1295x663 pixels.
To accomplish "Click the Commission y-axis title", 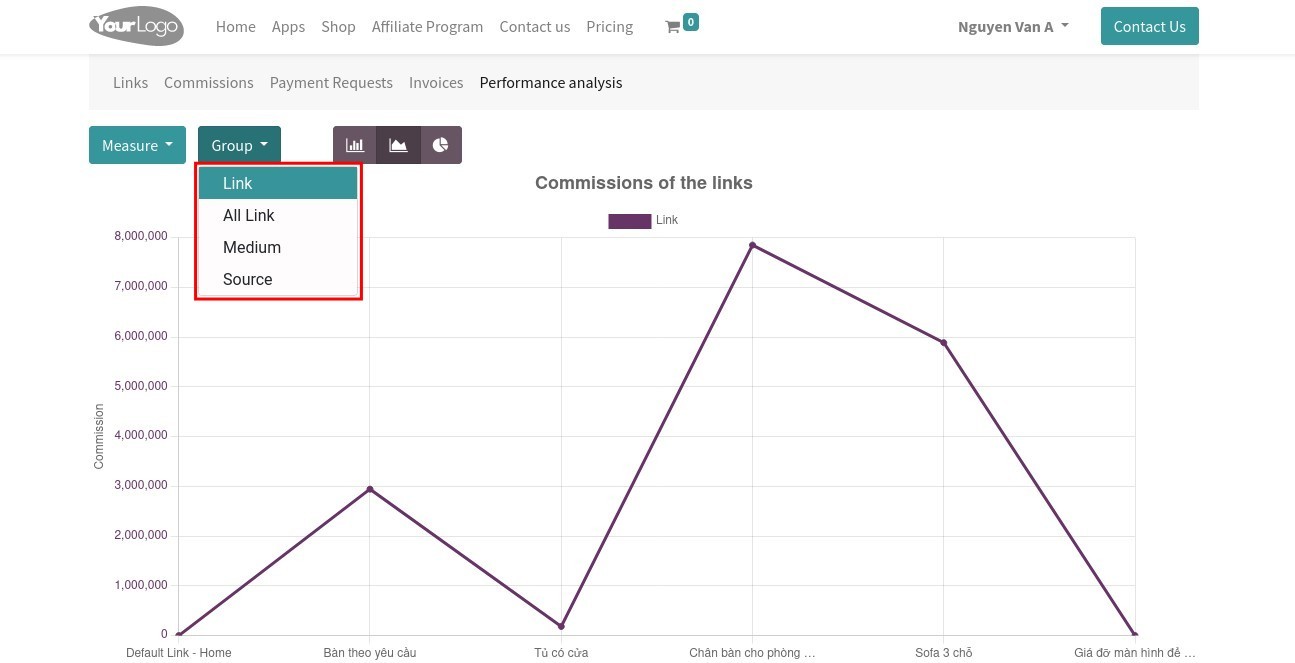I will pos(99,436).
